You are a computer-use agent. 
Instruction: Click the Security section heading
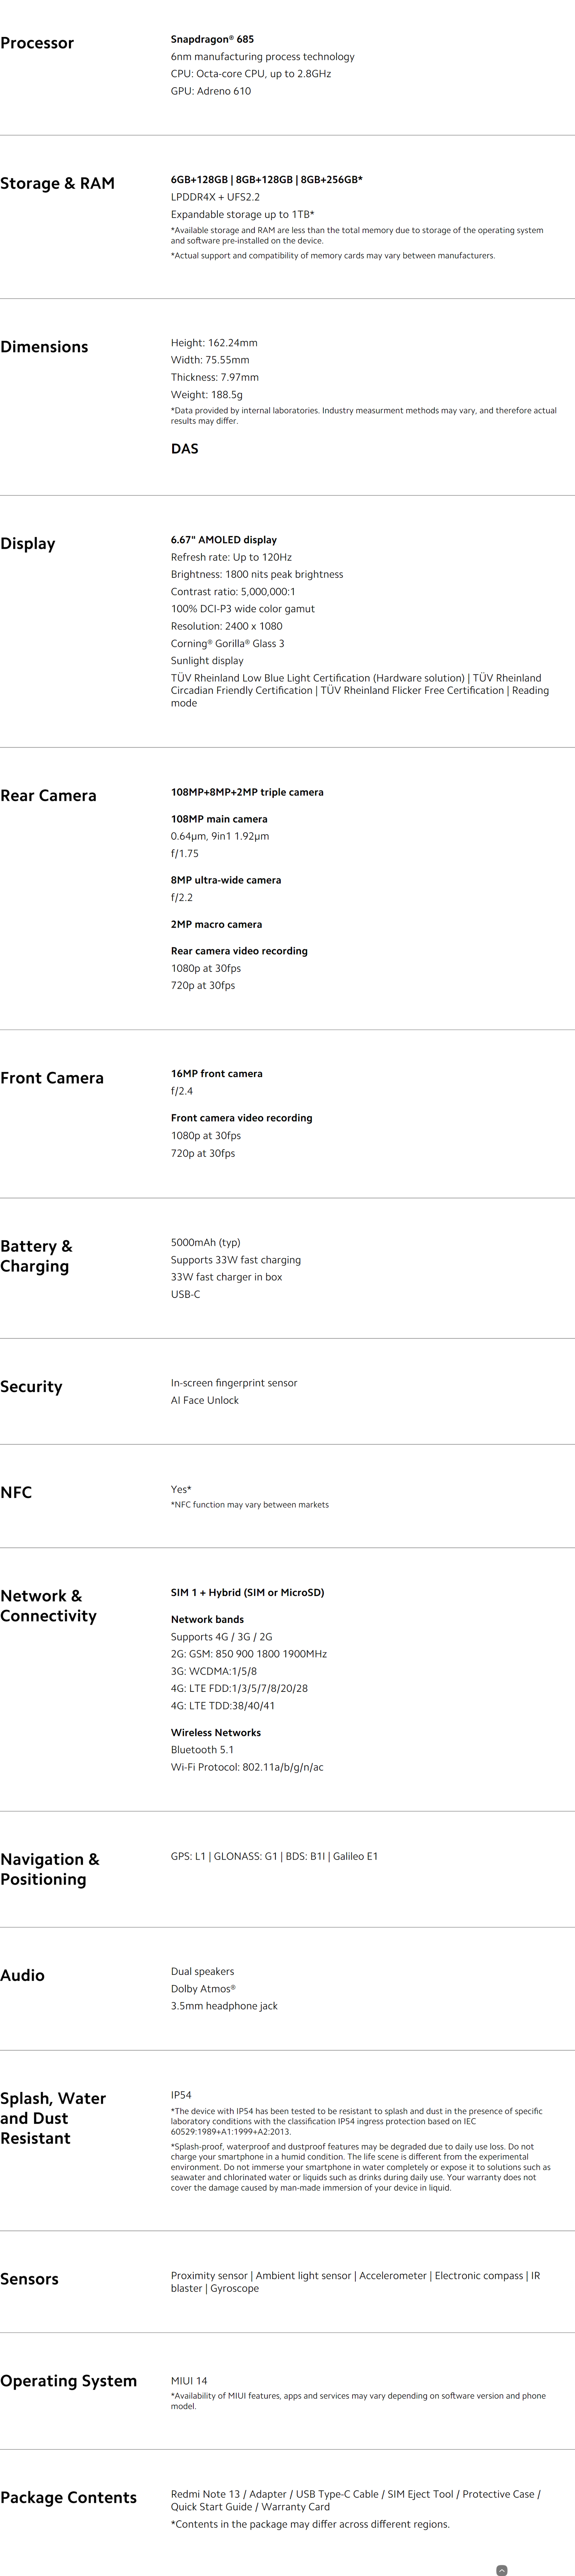click(x=31, y=1387)
